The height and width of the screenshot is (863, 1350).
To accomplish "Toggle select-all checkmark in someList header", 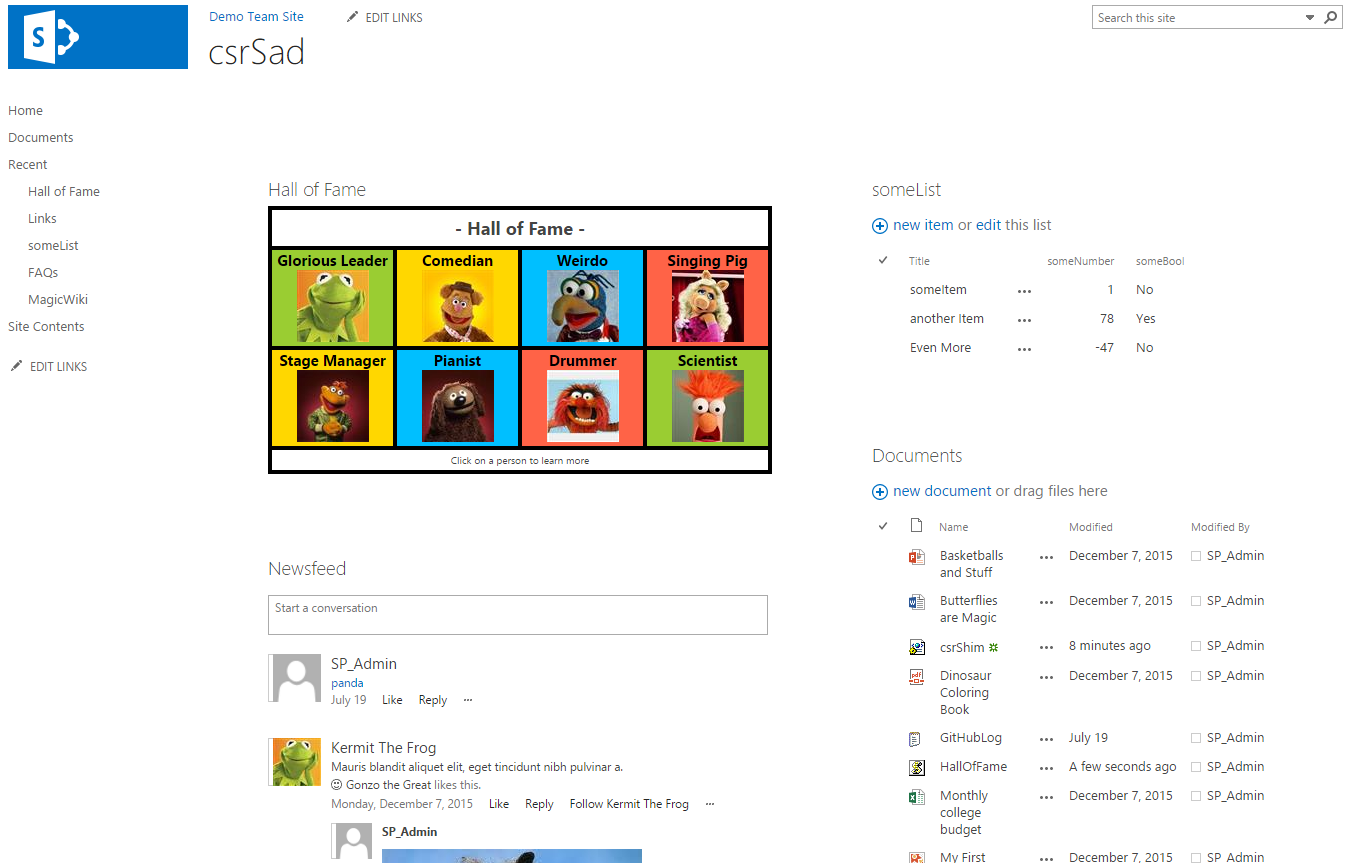I will click(883, 261).
